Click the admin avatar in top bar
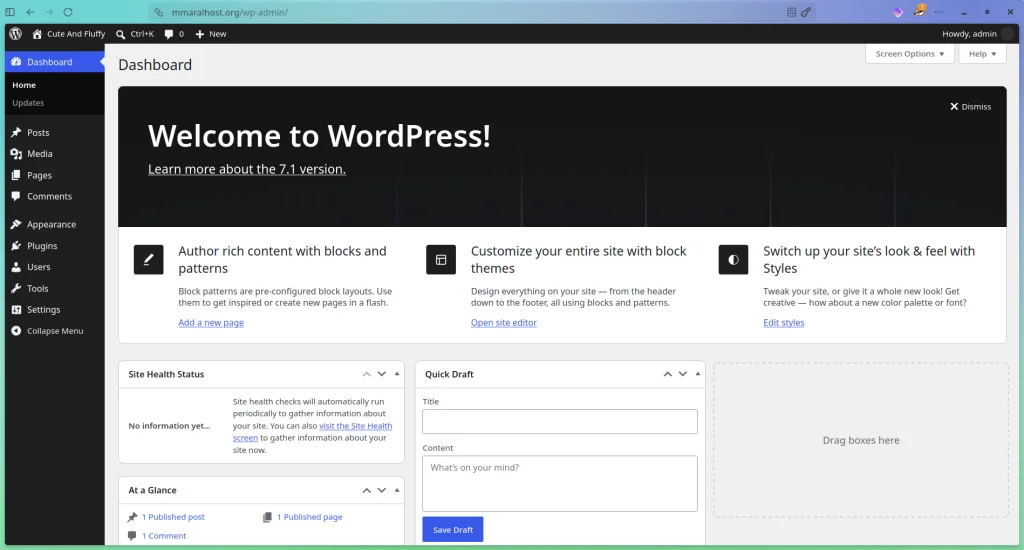 pos(1008,34)
